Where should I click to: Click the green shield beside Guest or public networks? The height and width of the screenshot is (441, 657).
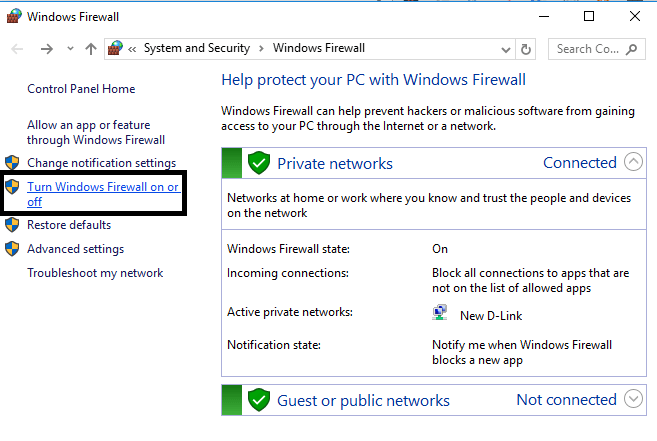[x=259, y=400]
